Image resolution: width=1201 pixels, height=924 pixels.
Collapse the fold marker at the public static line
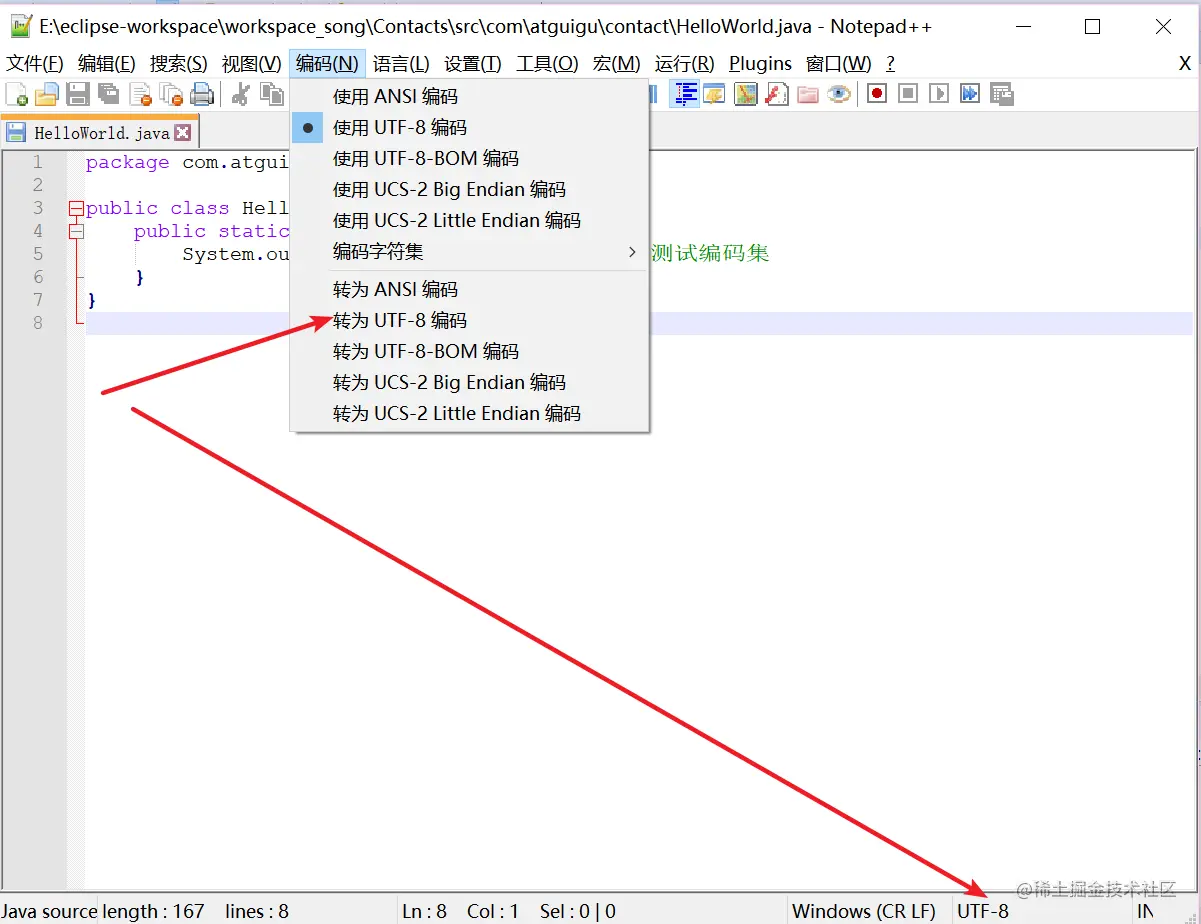point(76,231)
